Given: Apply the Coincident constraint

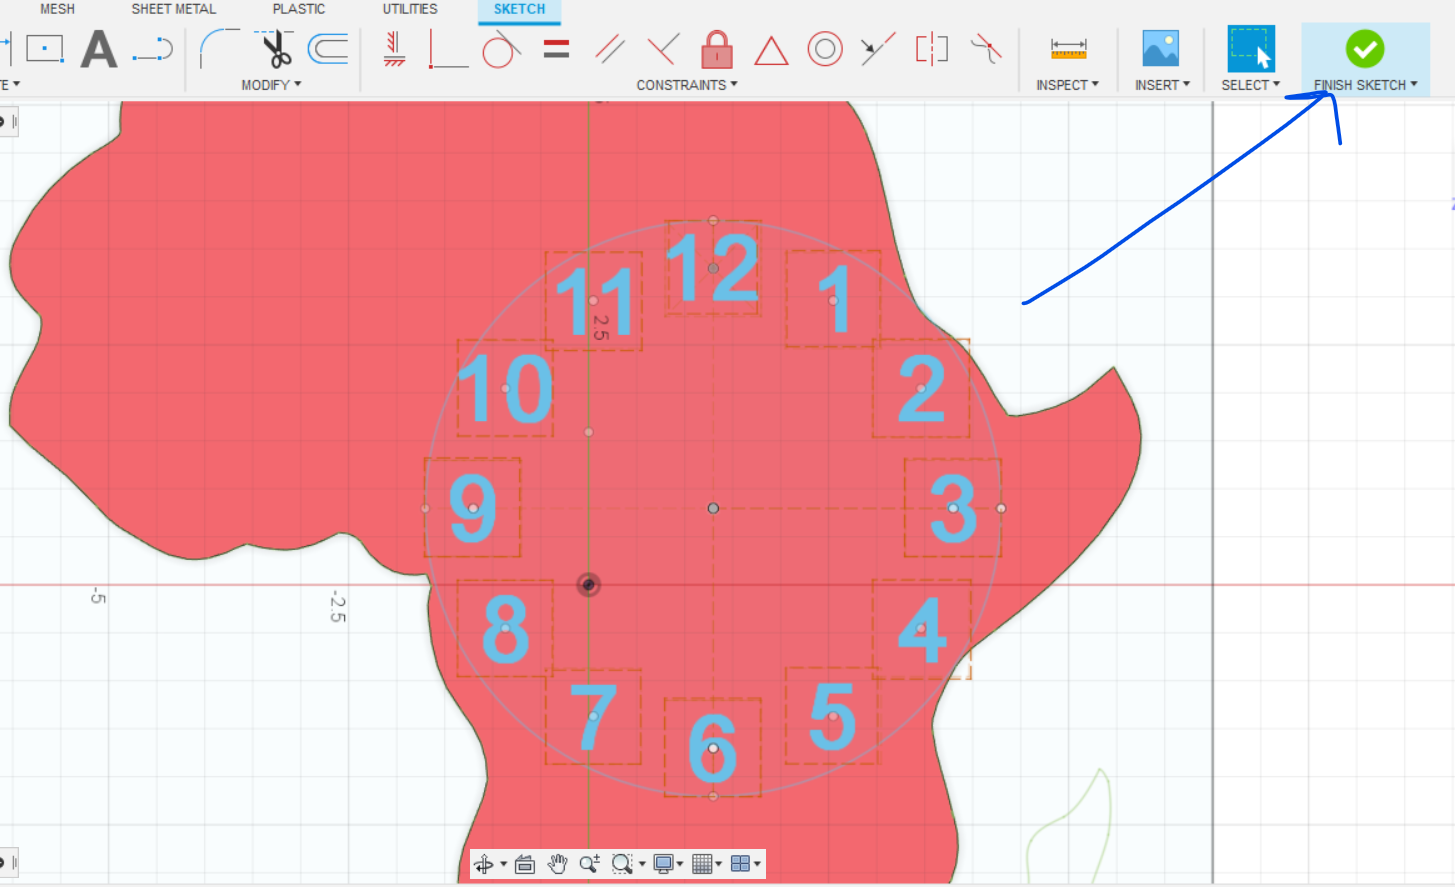Looking at the screenshot, I should tap(448, 49).
